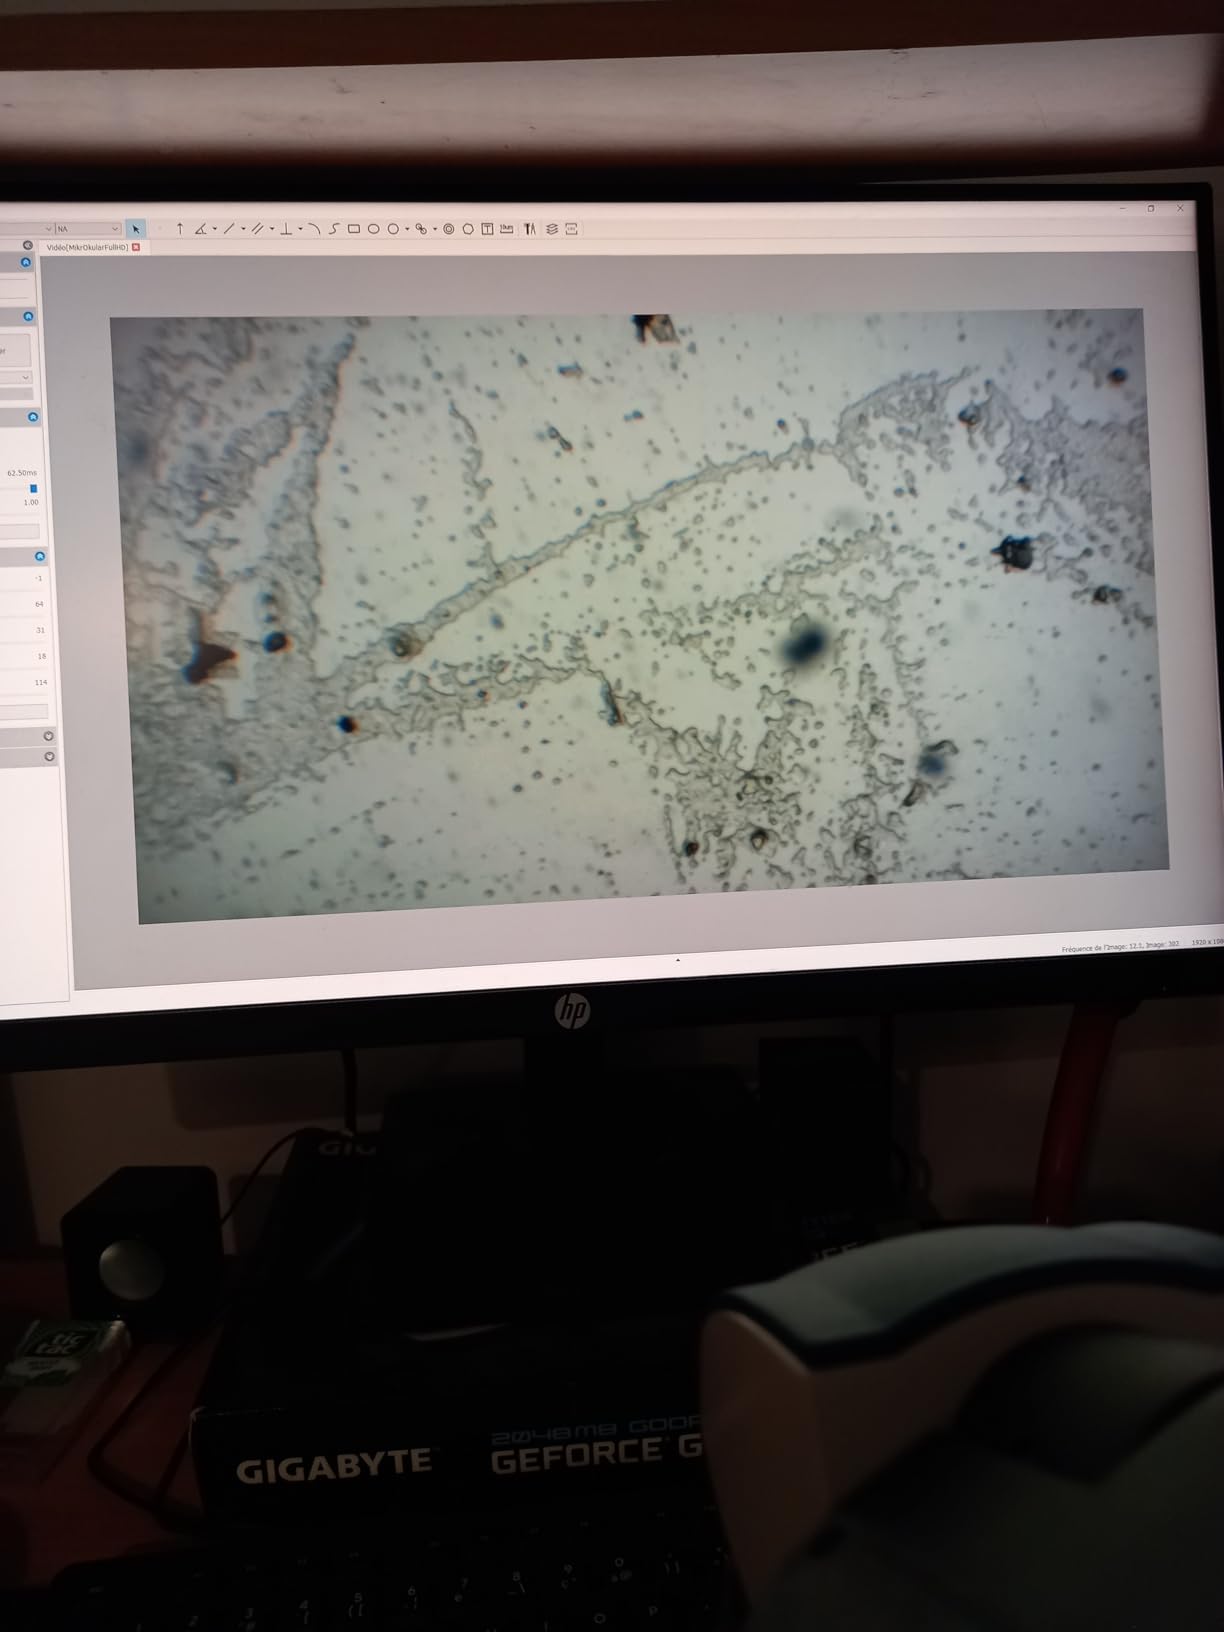
Task: Click the 62.50ms exposure value
Action: (22, 473)
